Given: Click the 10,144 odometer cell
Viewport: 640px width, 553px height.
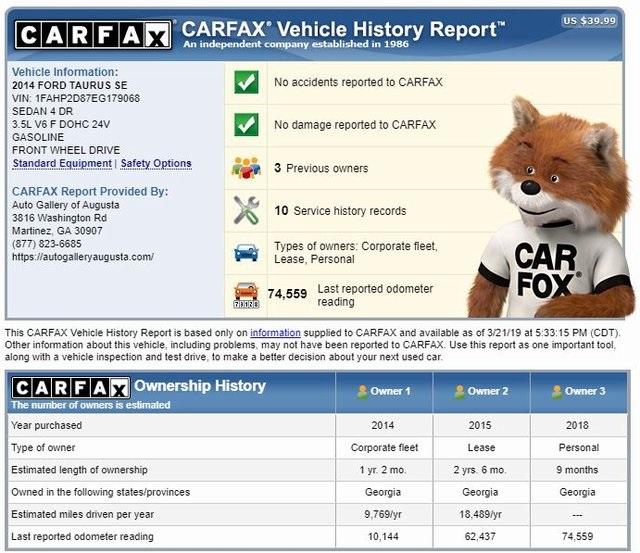Looking at the screenshot, I should [x=383, y=536].
